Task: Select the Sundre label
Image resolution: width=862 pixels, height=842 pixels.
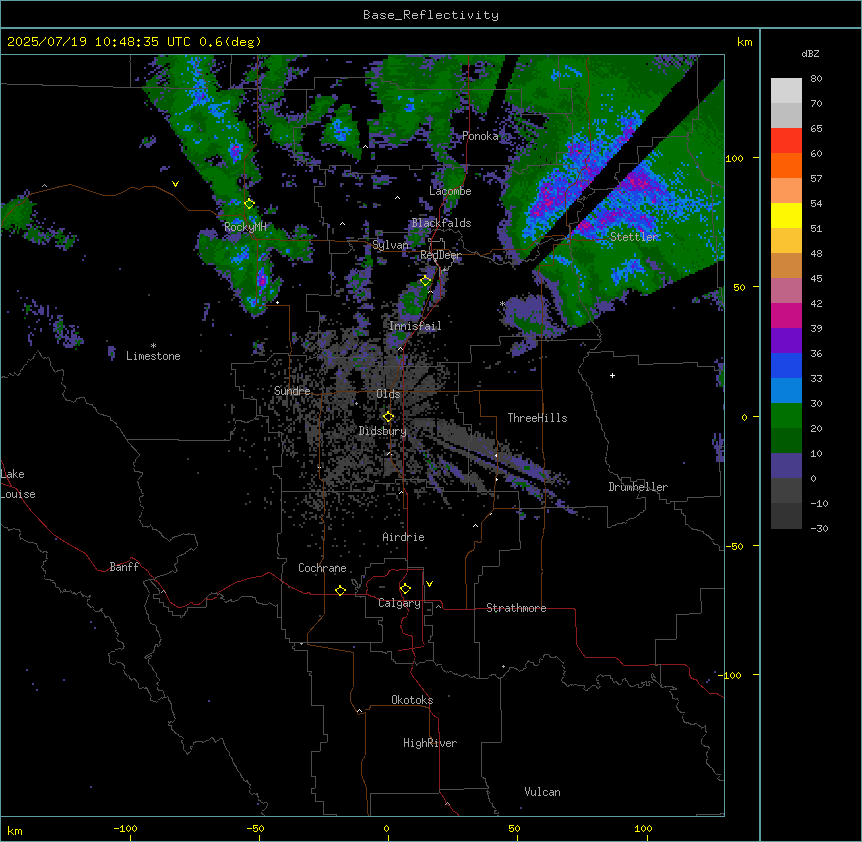Action: pos(292,391)
